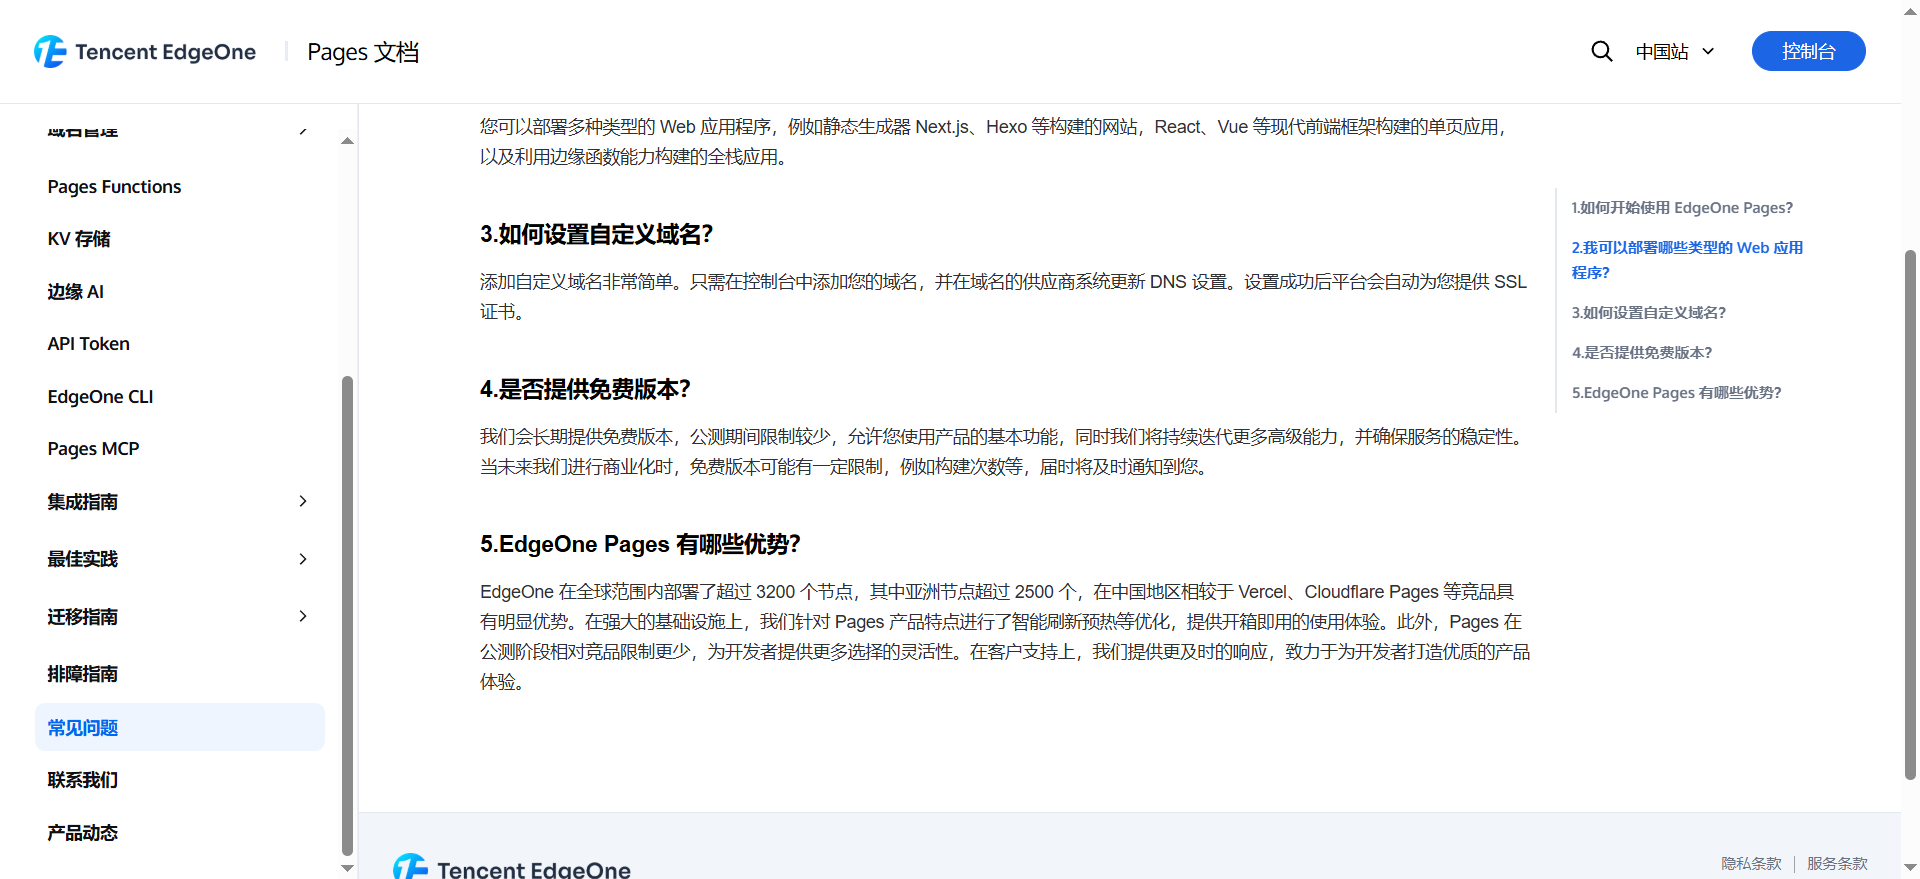Jump to TOC item 2.我可以部署哪些类型的 Web 应用程序?

tap(1687, 260)
